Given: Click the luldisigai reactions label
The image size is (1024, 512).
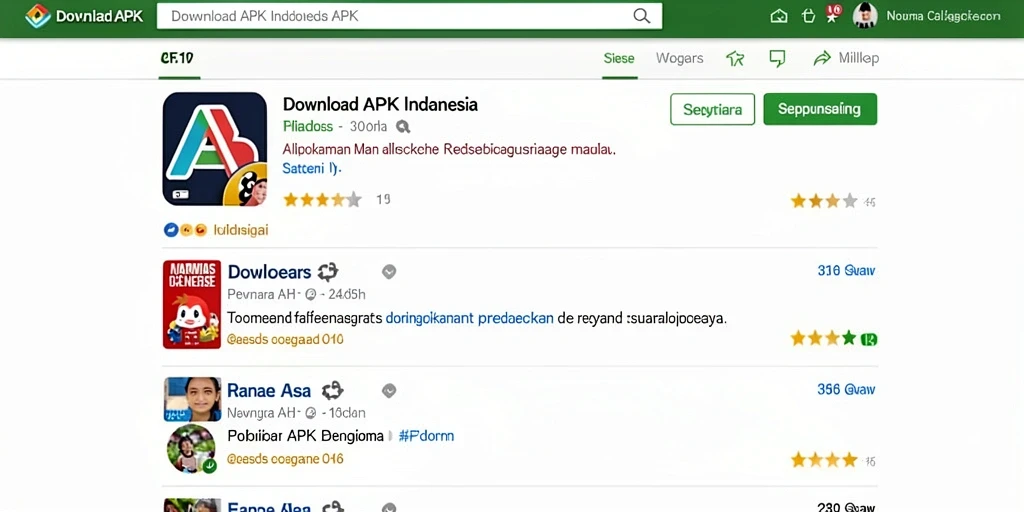Looking at the screenshot, I should click(x=241, y=230).
